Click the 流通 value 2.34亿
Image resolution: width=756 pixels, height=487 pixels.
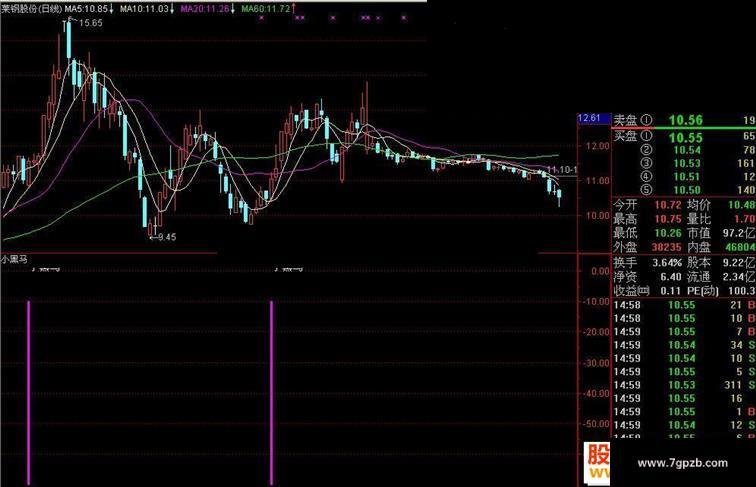739,277
